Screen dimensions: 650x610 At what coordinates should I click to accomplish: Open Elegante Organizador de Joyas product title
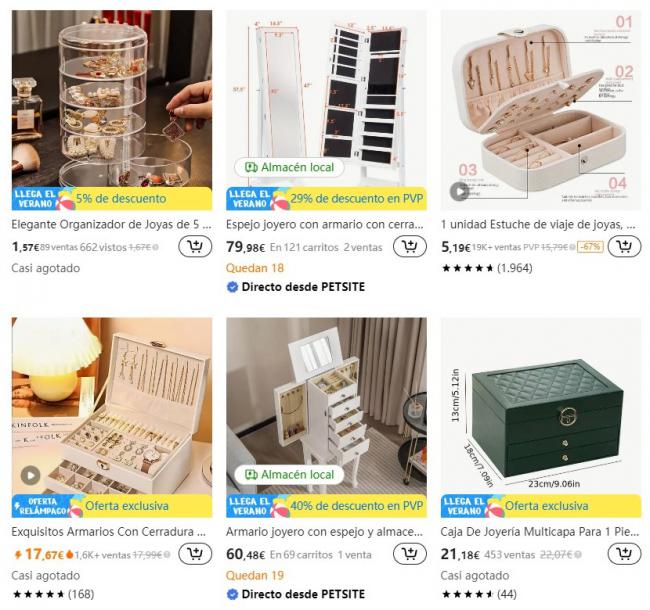pyautogui.click(x=112, y=225)
